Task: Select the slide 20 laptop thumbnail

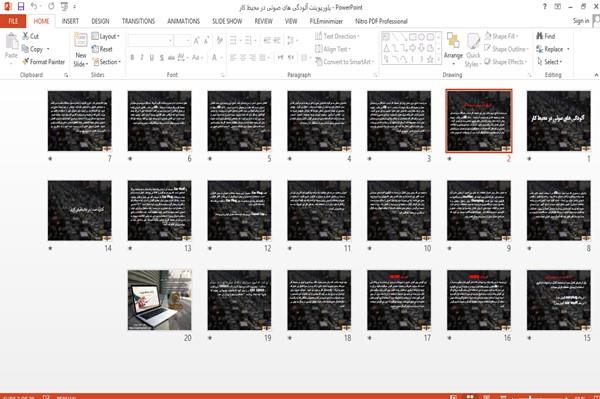Action: (160, 300)
